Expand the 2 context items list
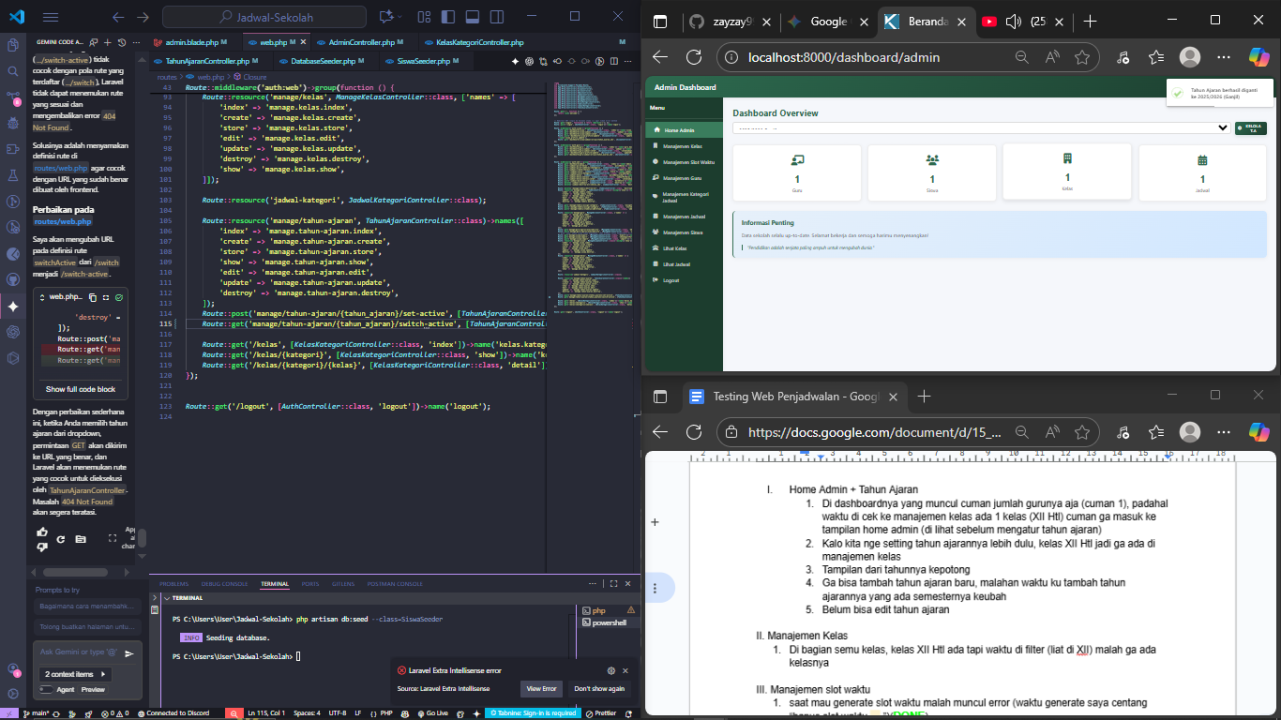 point(76,674)
